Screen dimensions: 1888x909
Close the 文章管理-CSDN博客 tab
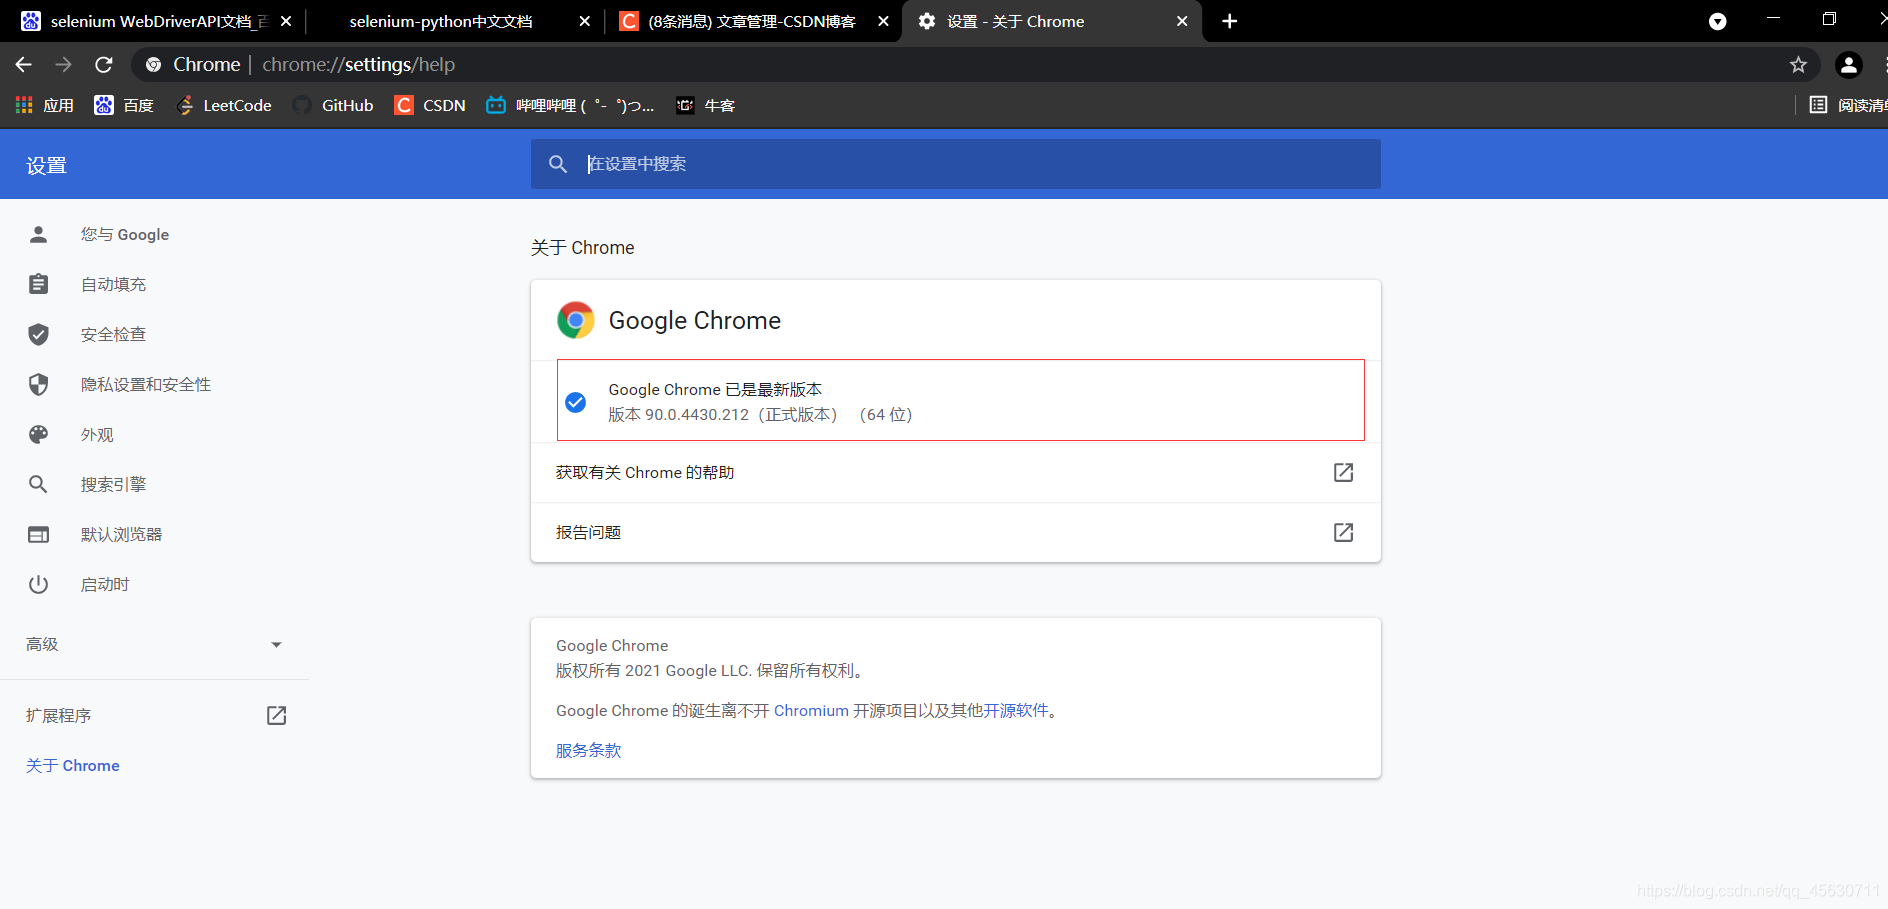tap(883, 21)
